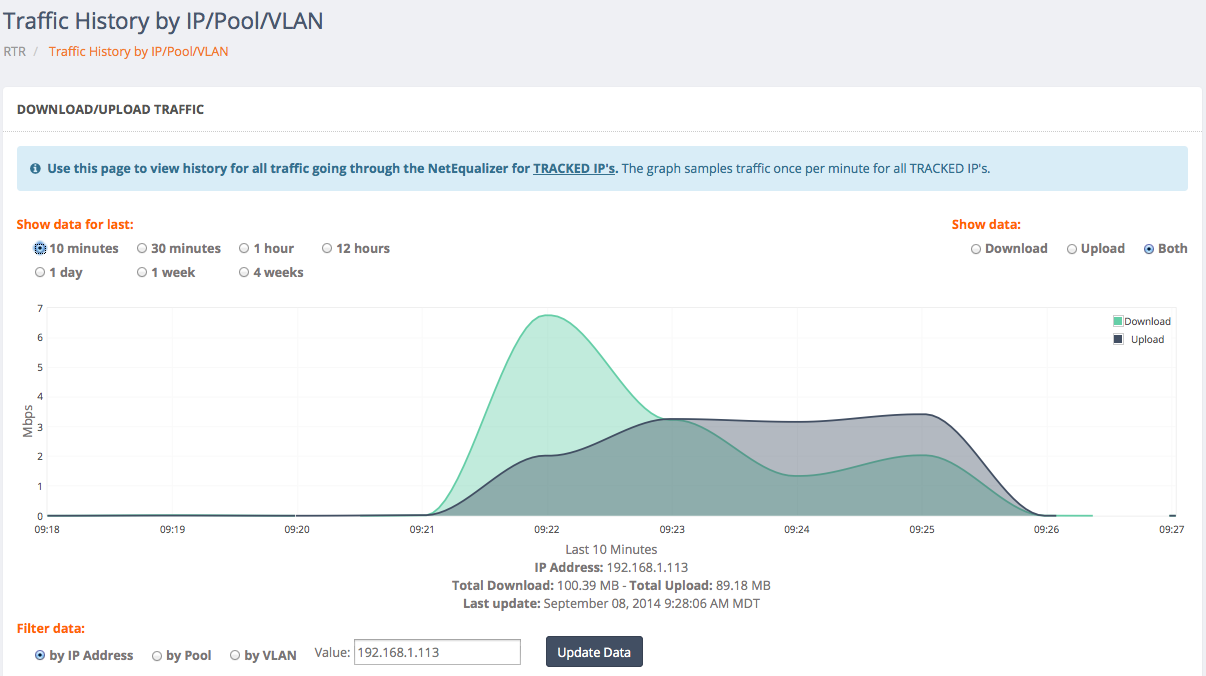Select the Both data option
The image size is (1206, 676).
(x=1149, y=249)
